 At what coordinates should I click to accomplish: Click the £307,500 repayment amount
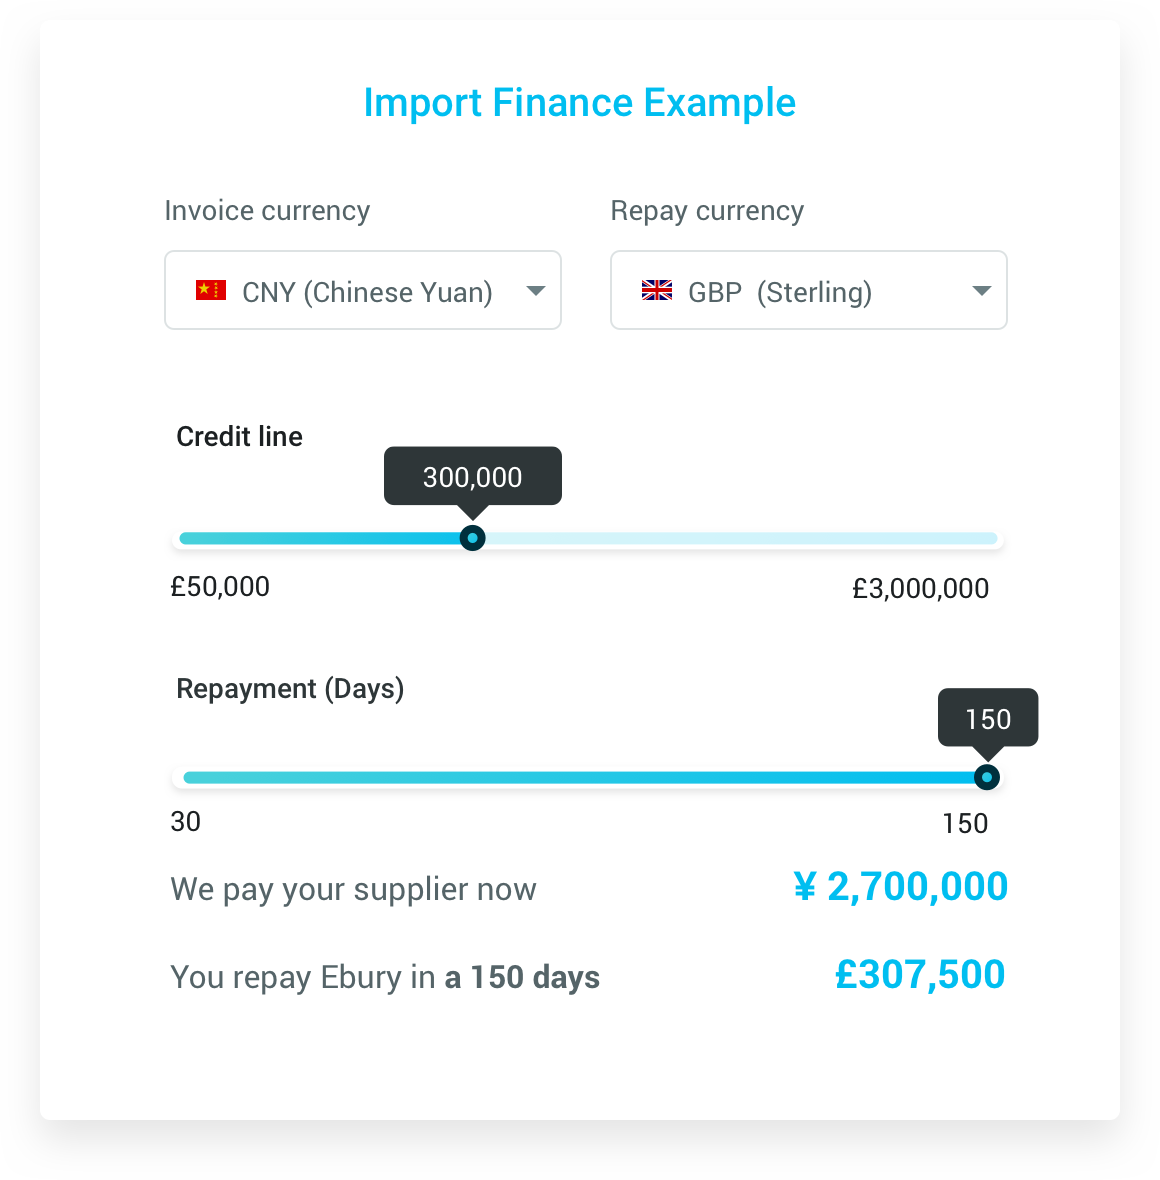[x=920, y=975]
